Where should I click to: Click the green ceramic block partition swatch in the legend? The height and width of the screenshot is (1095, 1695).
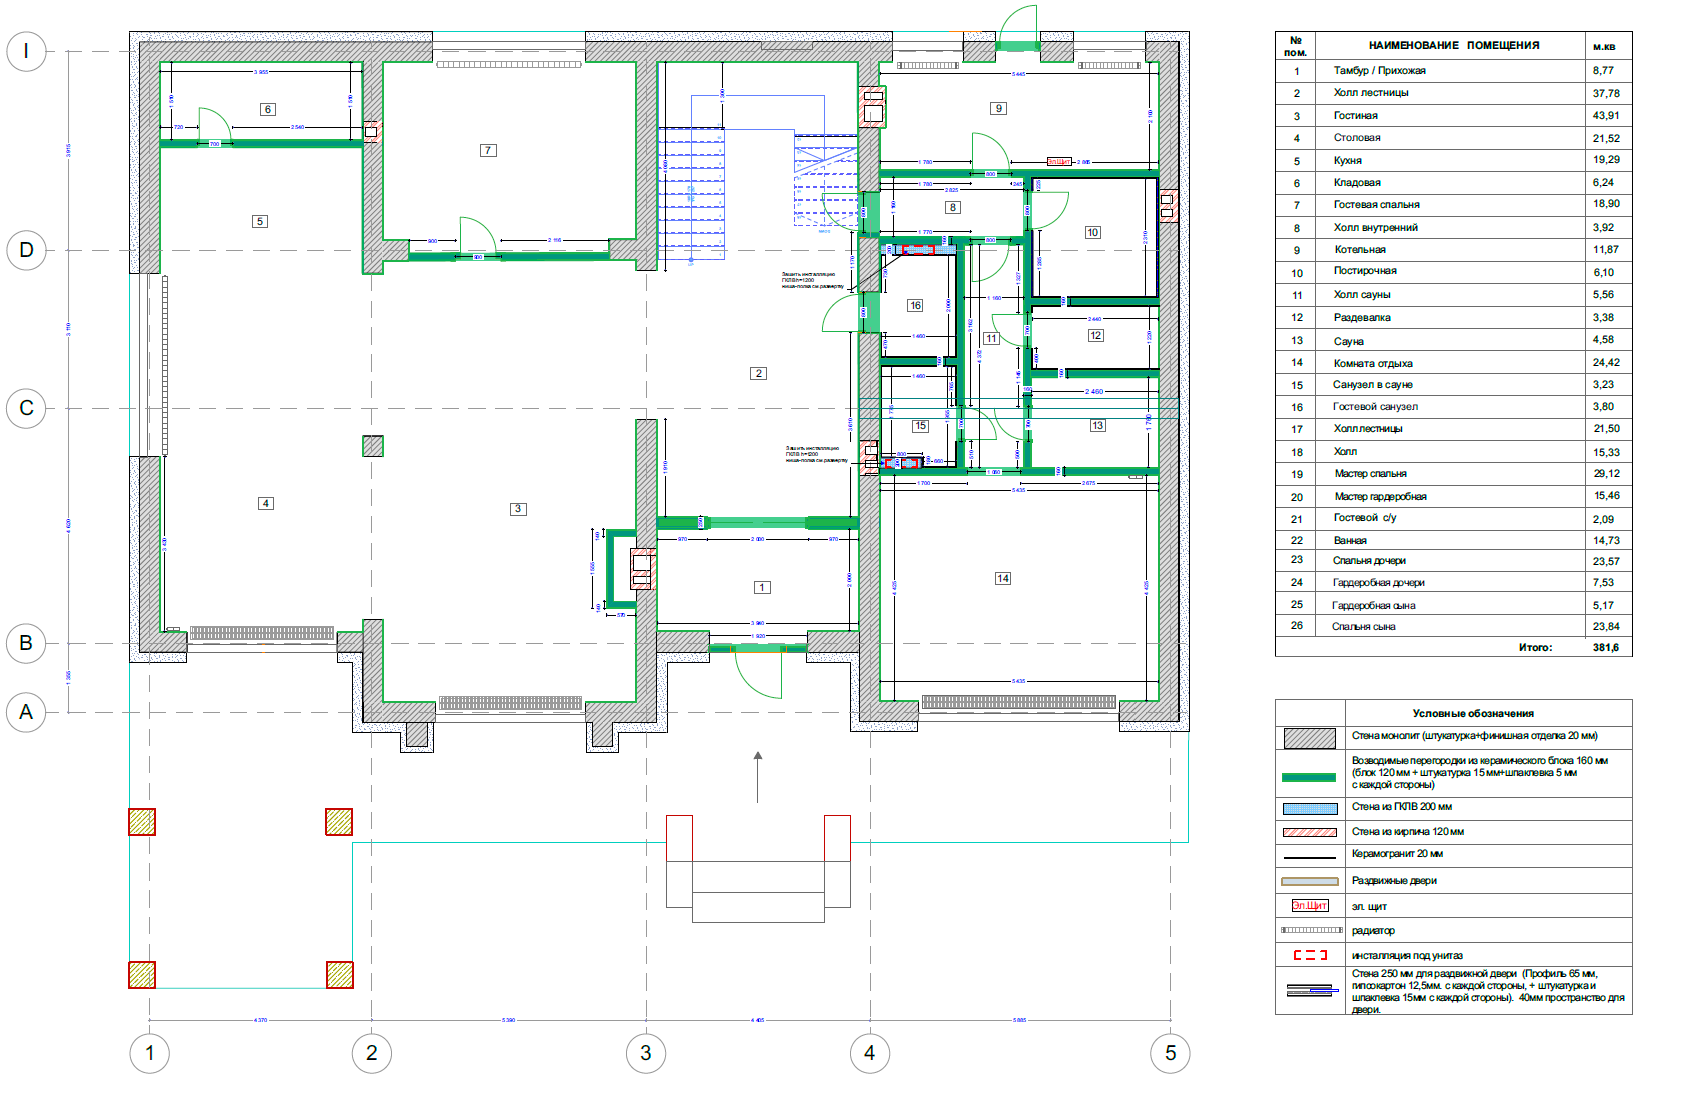pyautogui.click(x=1309, y=777)
